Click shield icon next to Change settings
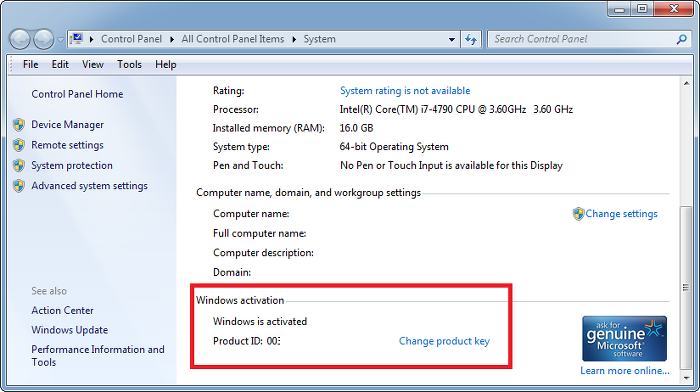 (x=579, y=214)
